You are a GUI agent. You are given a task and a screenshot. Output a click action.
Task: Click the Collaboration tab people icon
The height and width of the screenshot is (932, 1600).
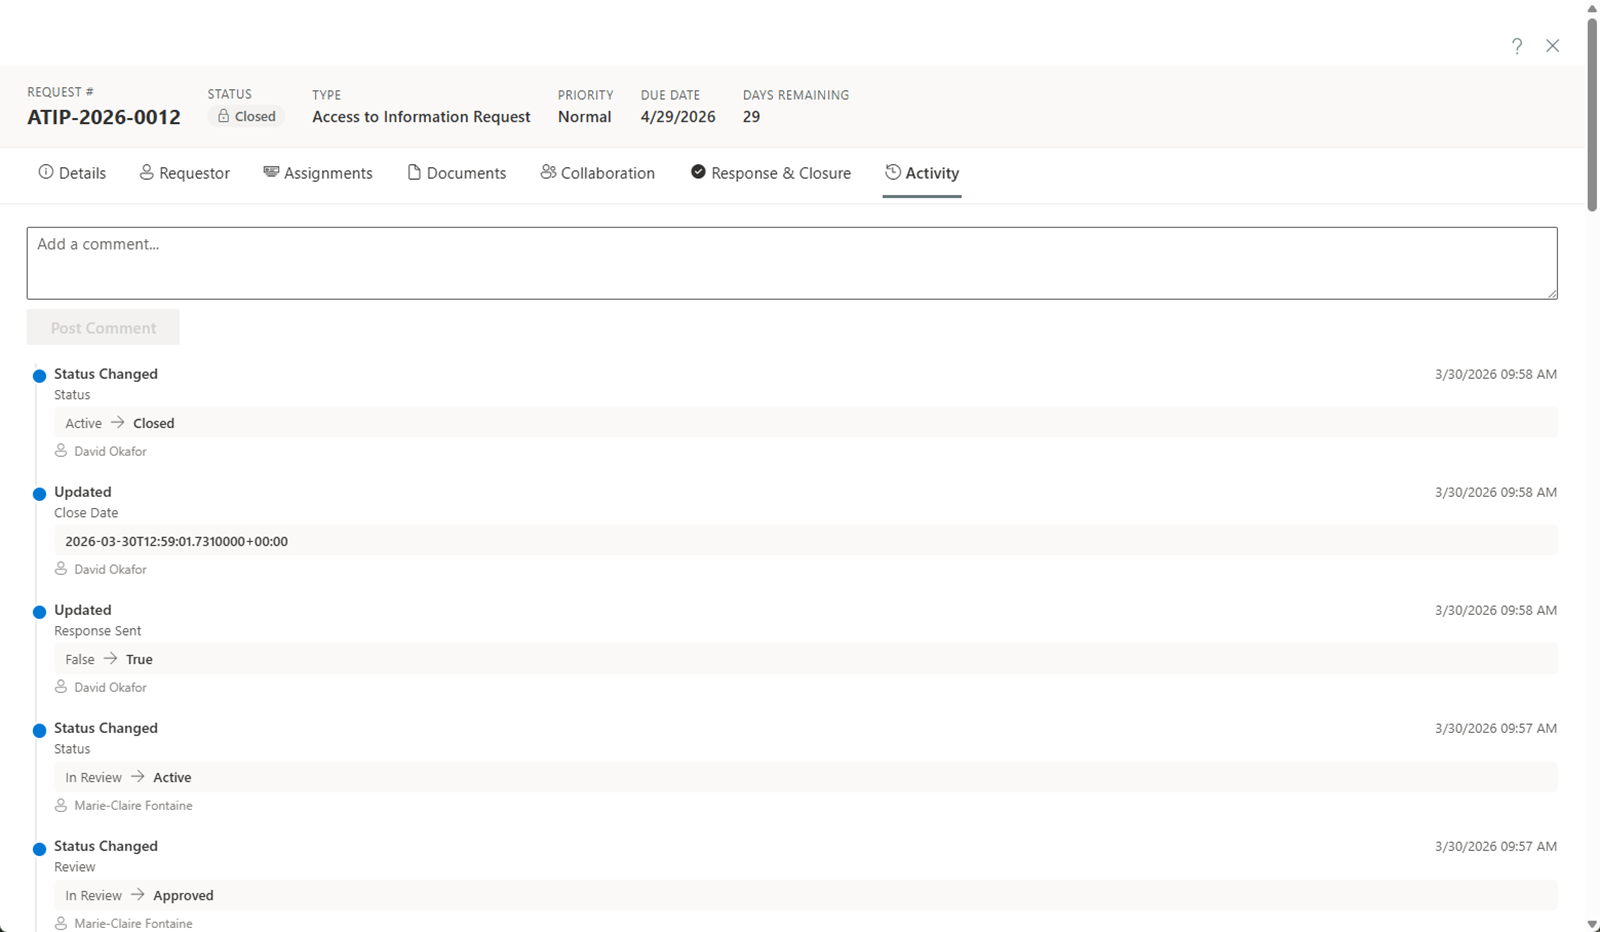click(548, 172)
